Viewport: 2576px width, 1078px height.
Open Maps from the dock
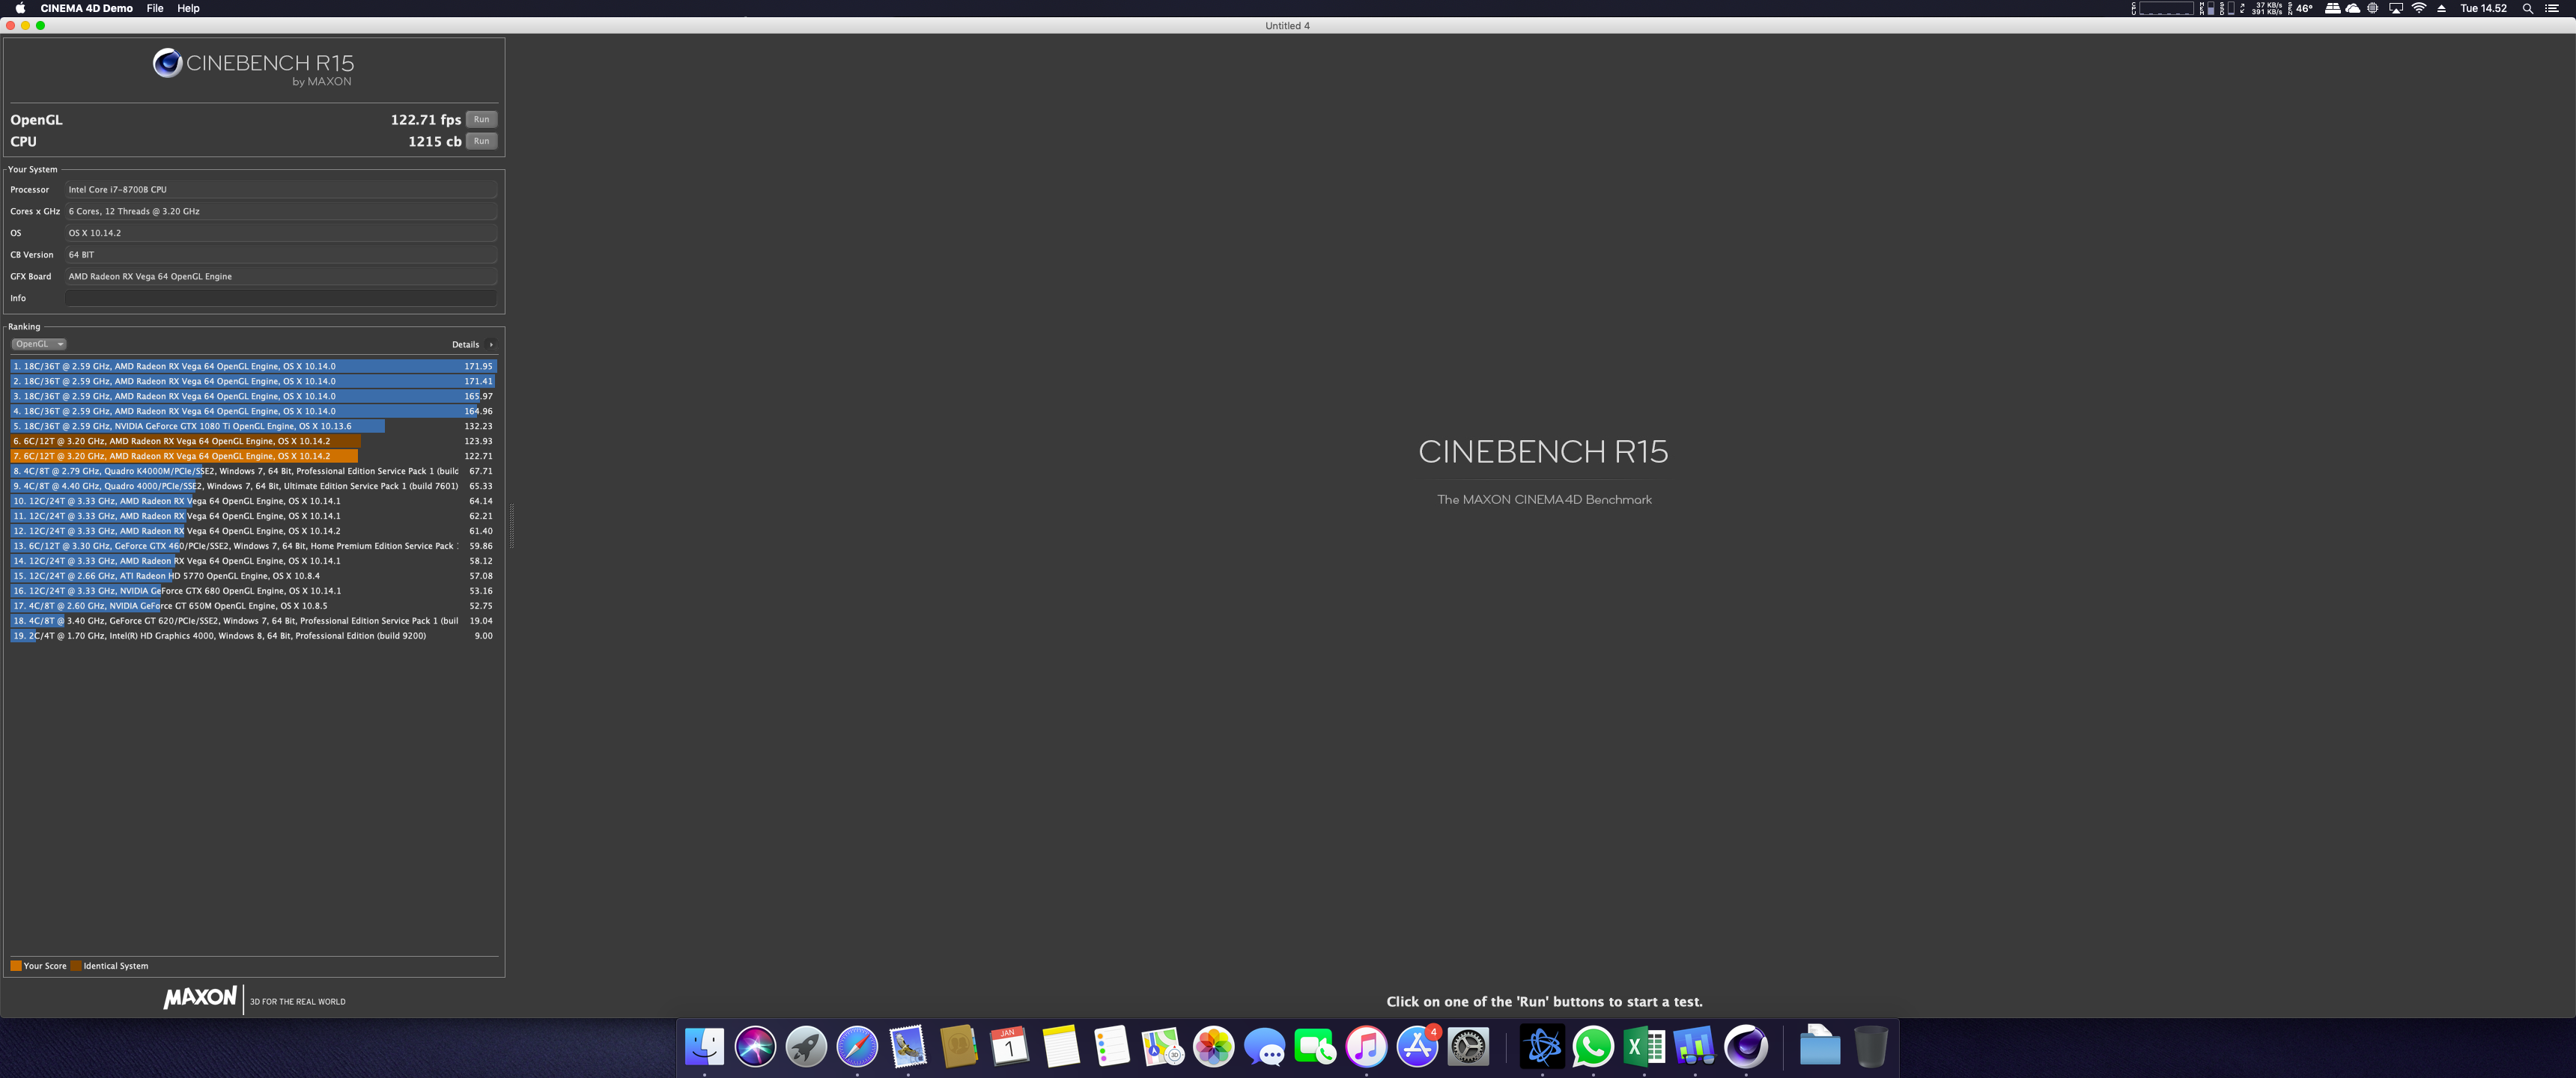click(x=1163, y=1047)
